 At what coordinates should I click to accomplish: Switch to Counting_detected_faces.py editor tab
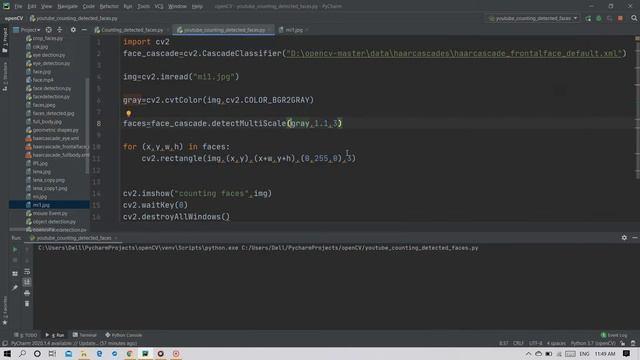pyautogui.click(x=129, y=30)
